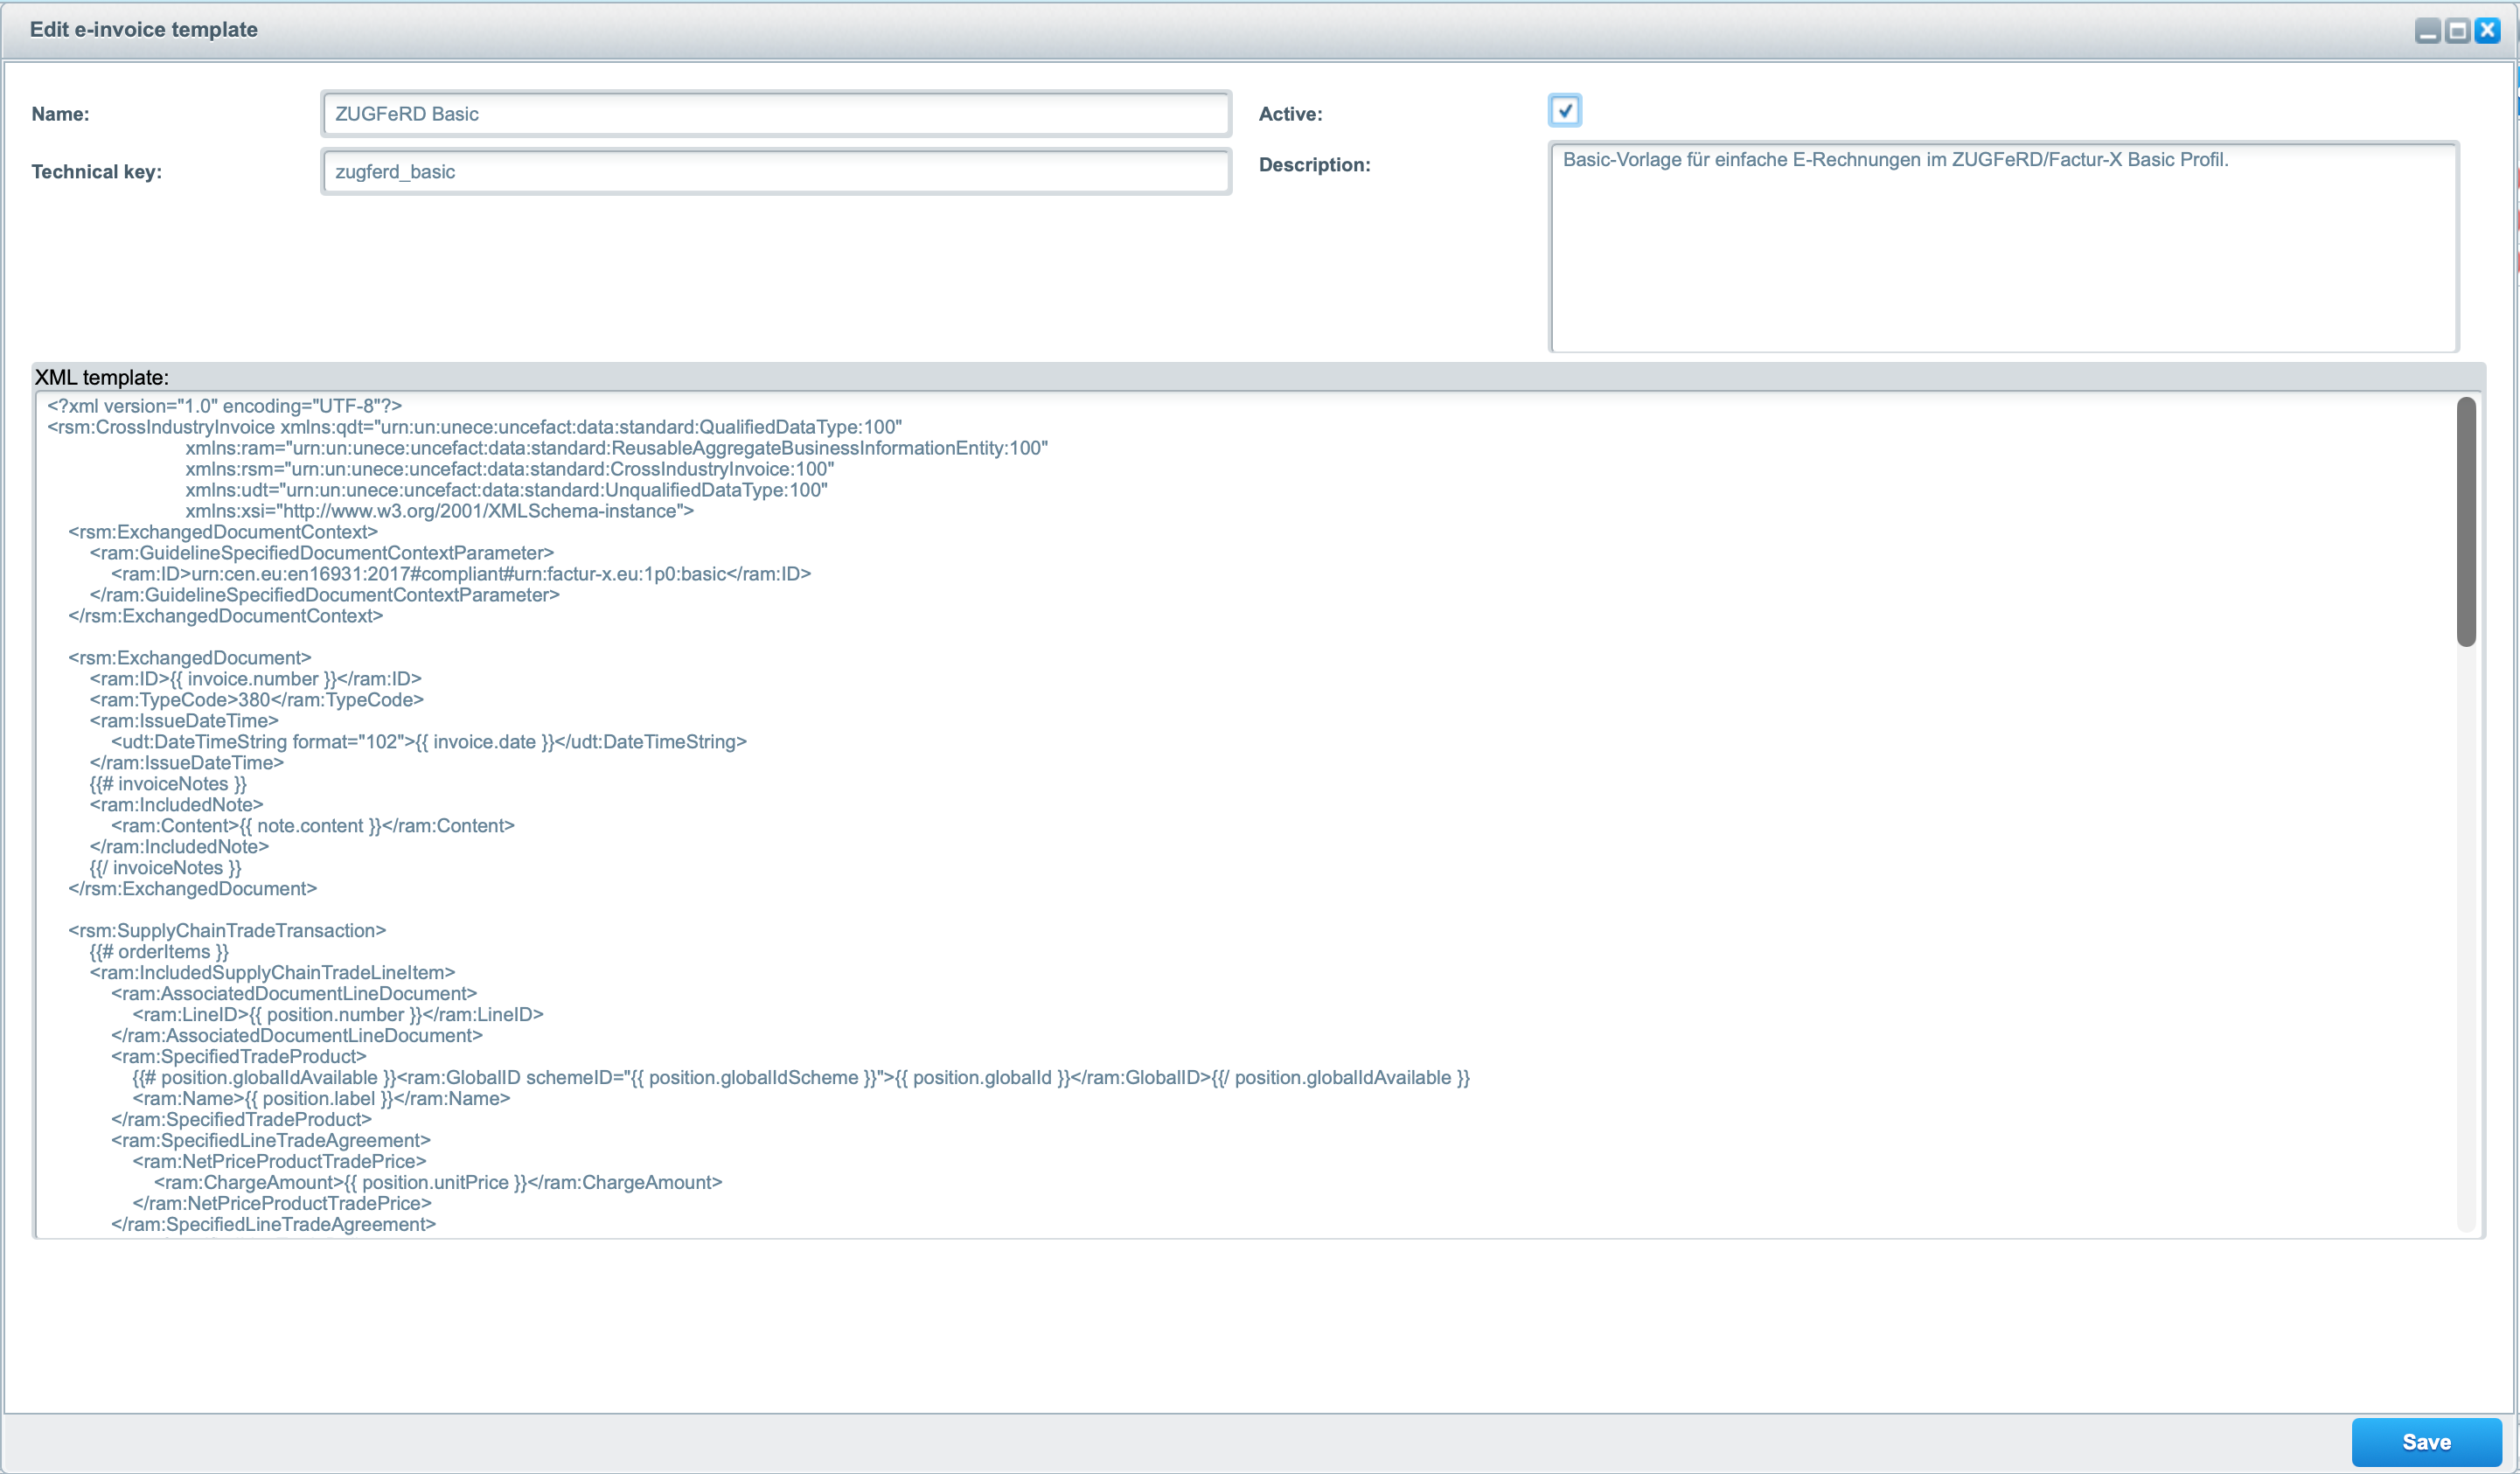Click the factur-x basic guideline ID line
The width and height of the screenshot is (2520, 1474).
(x=461, y=574)
